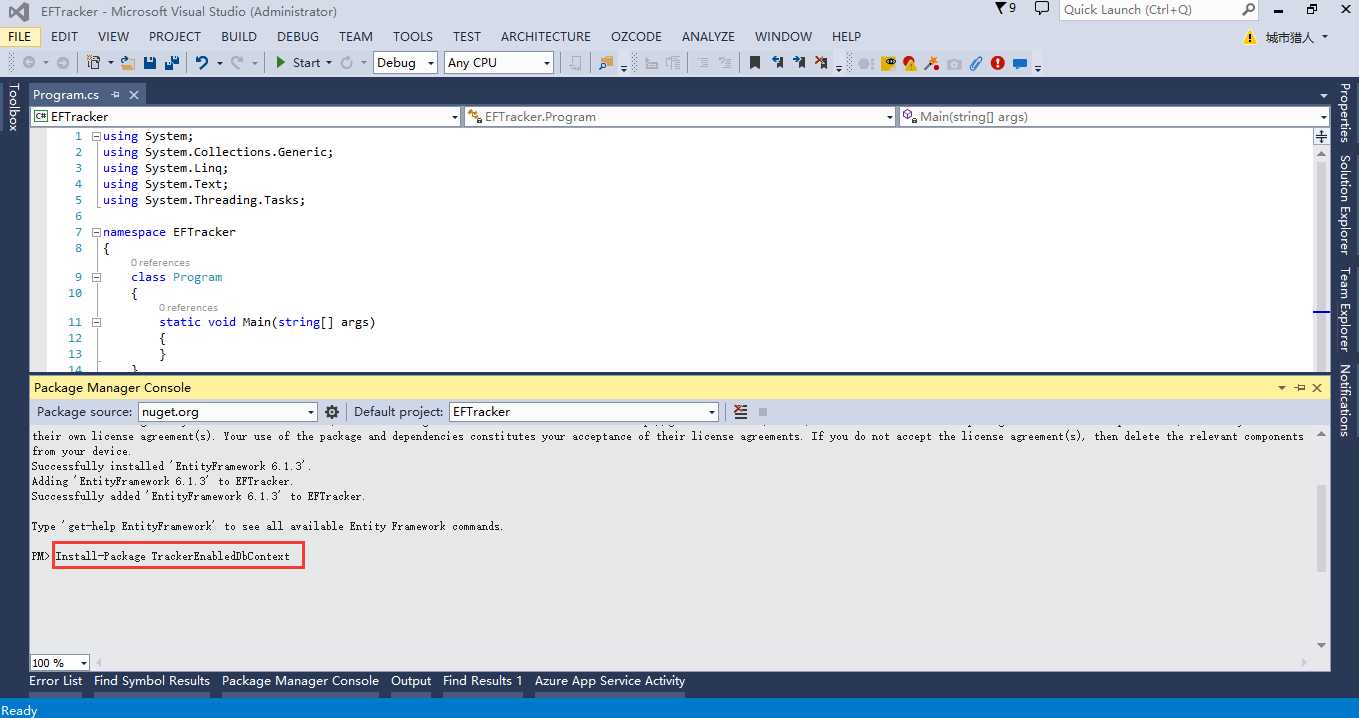Image resolution: width=1359 pixels, height=718 pixels.
Task: Click the OzCode blue paperclip icon
Action: (x=976, y=62)
